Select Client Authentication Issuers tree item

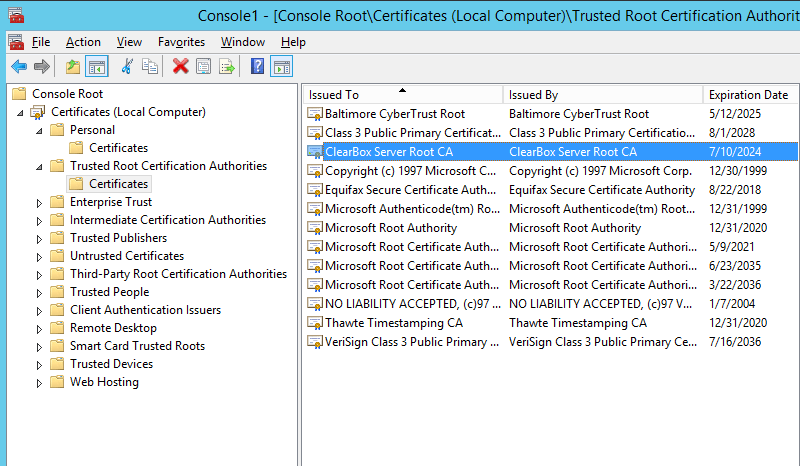tap(145, 310)
